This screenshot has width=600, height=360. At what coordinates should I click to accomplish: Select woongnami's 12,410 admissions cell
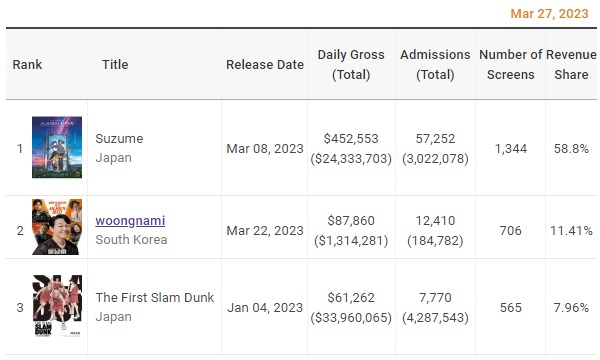(435, 221)
